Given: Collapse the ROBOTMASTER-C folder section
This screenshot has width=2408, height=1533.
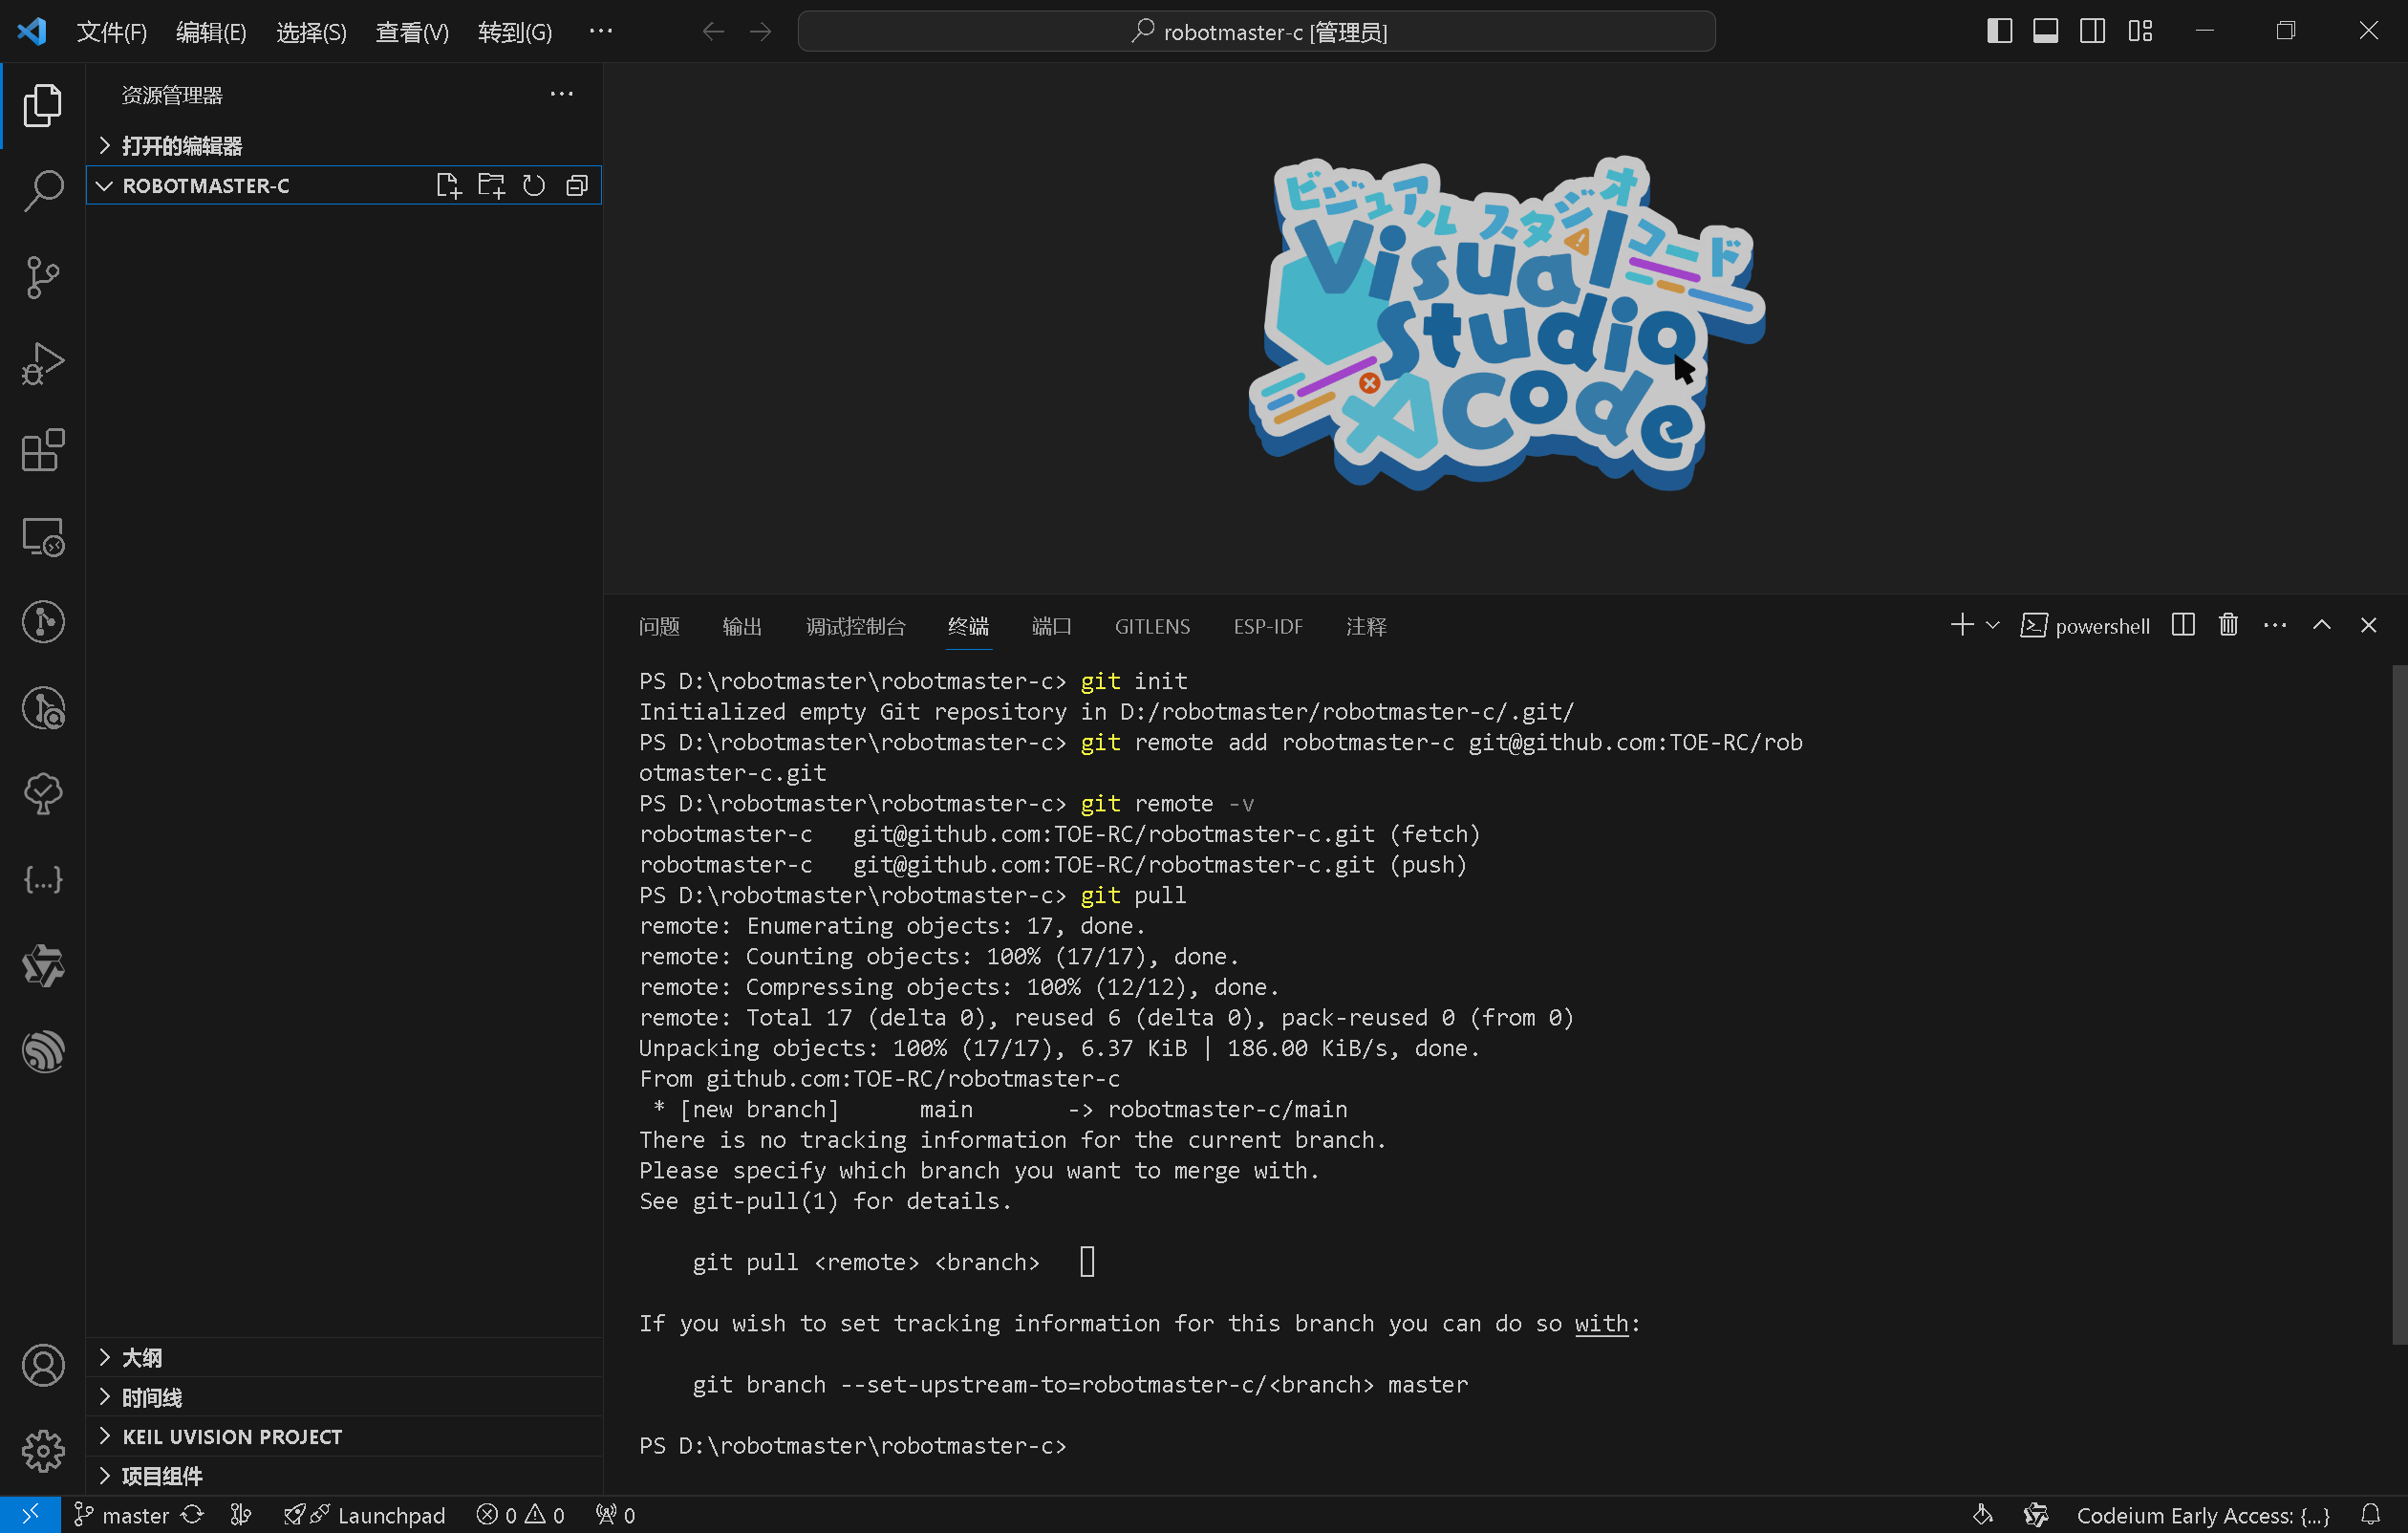Looking at the screenshot, I should 344,185.
